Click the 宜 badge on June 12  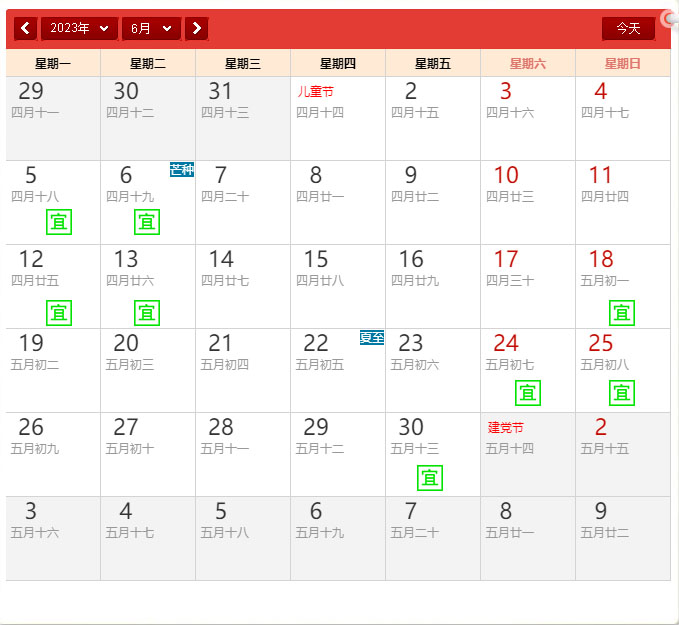[x=59, y=313]
